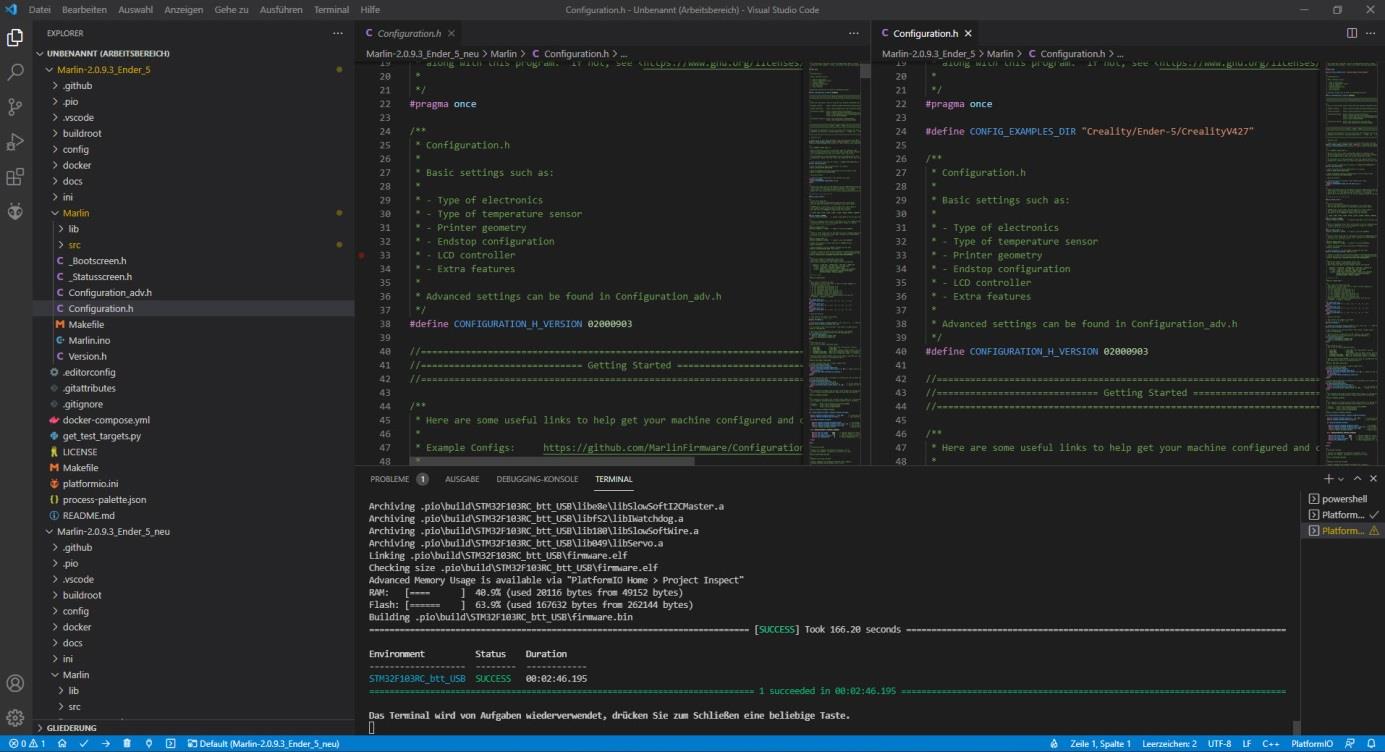Open the Datei menu
The width and height of the screenshot is (1385, 752).
(x=39, y=10)
